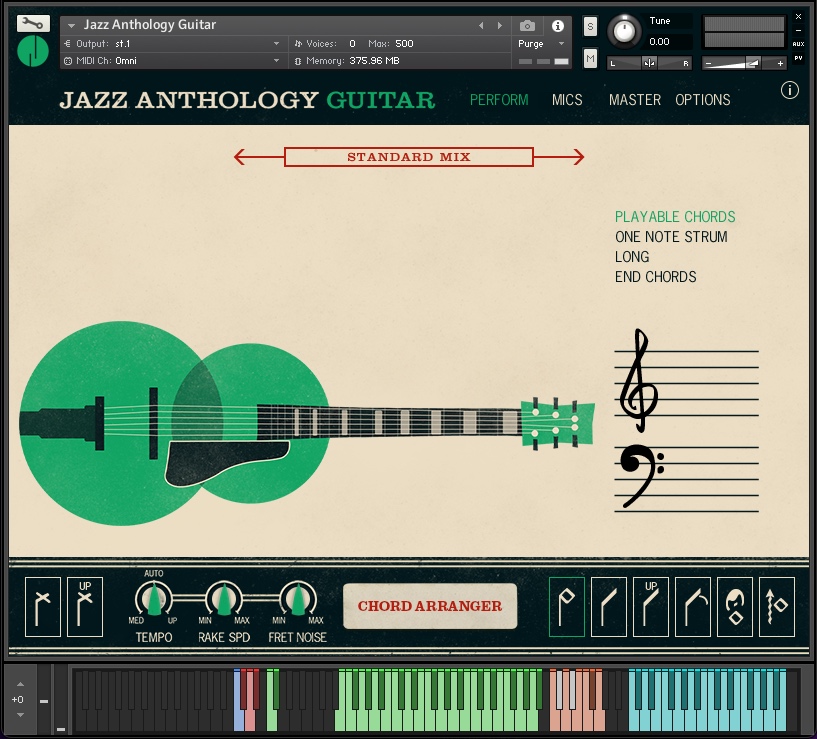
Task: Click the bass clef staff
Action: (x=686, y=478)
